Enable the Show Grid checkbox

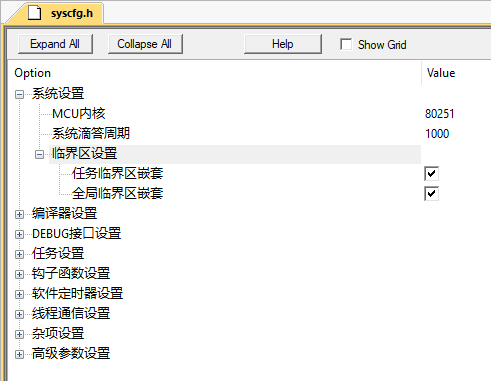coord(346,44)
